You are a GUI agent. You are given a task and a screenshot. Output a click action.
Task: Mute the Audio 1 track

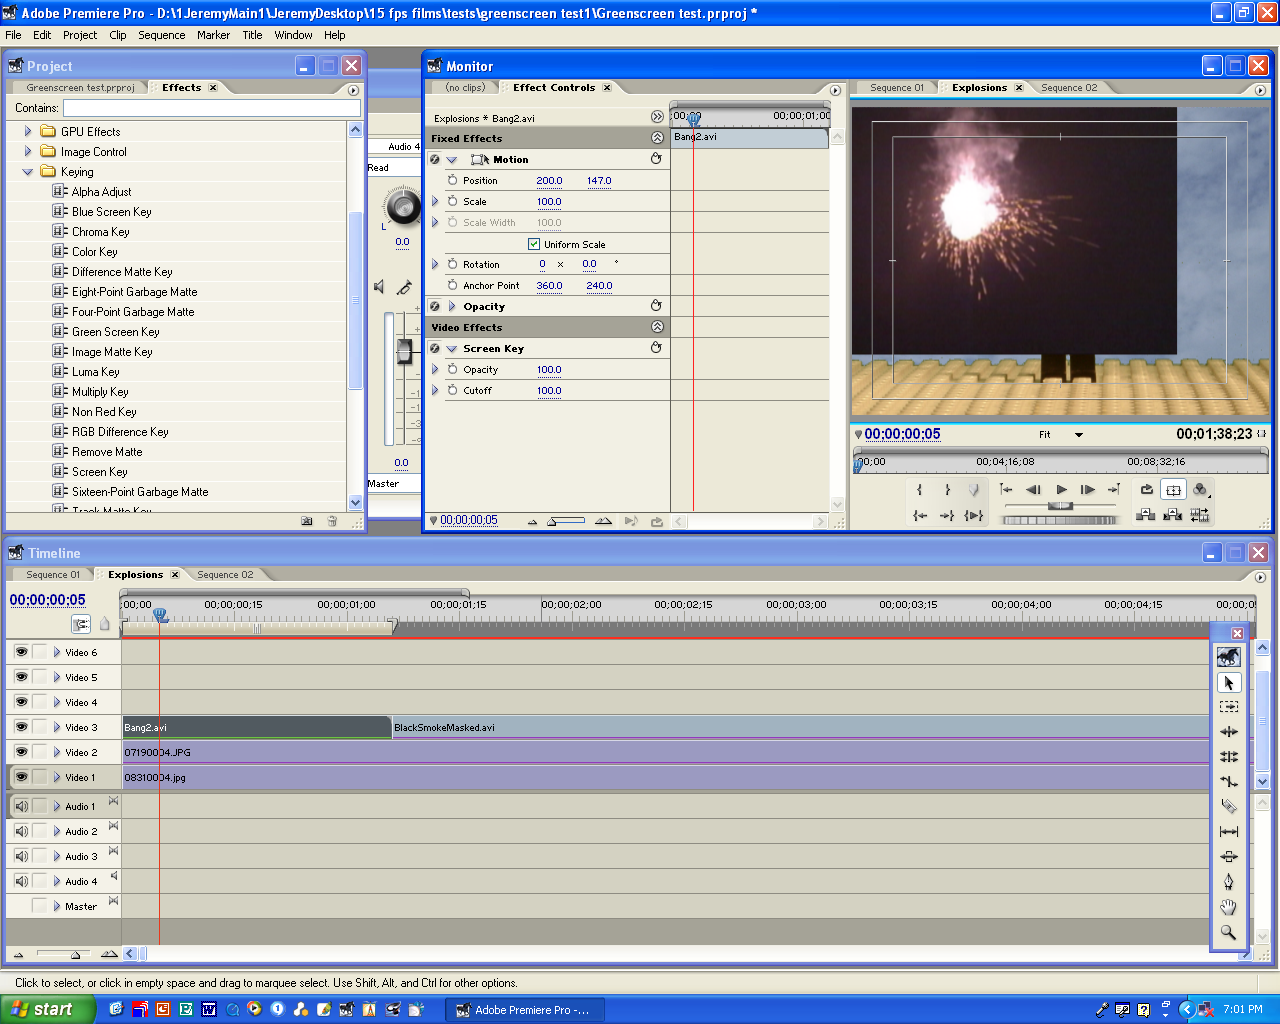(x=21, y=806)
